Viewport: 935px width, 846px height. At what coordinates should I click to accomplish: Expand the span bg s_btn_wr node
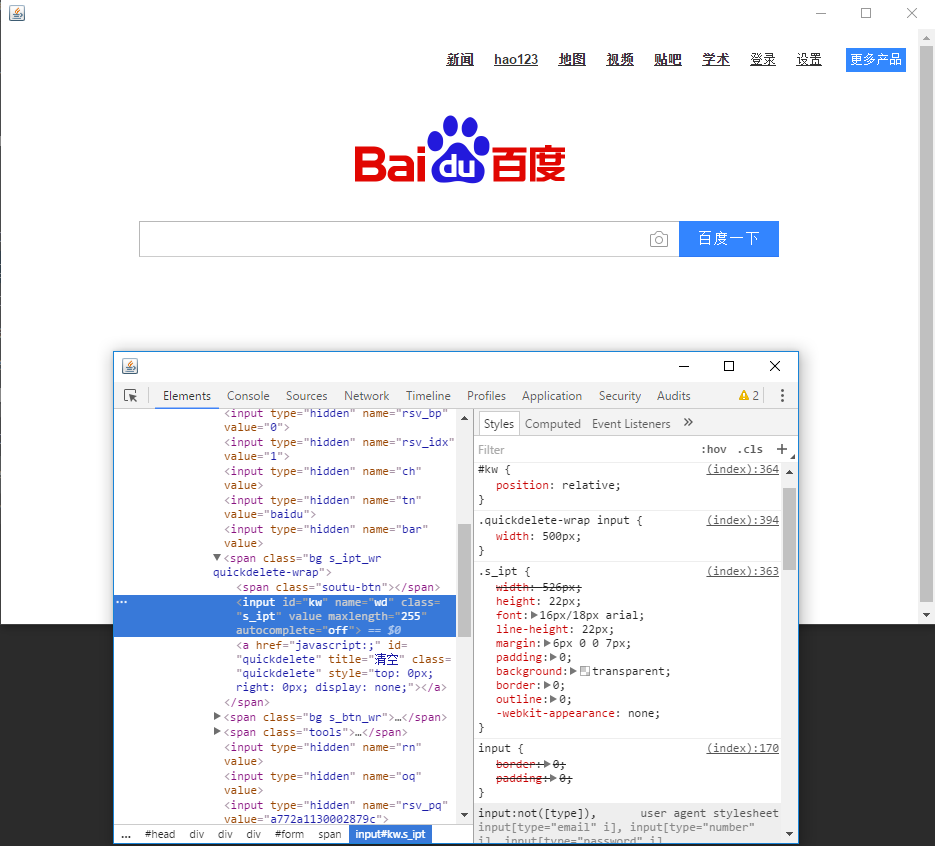[217, 717]
